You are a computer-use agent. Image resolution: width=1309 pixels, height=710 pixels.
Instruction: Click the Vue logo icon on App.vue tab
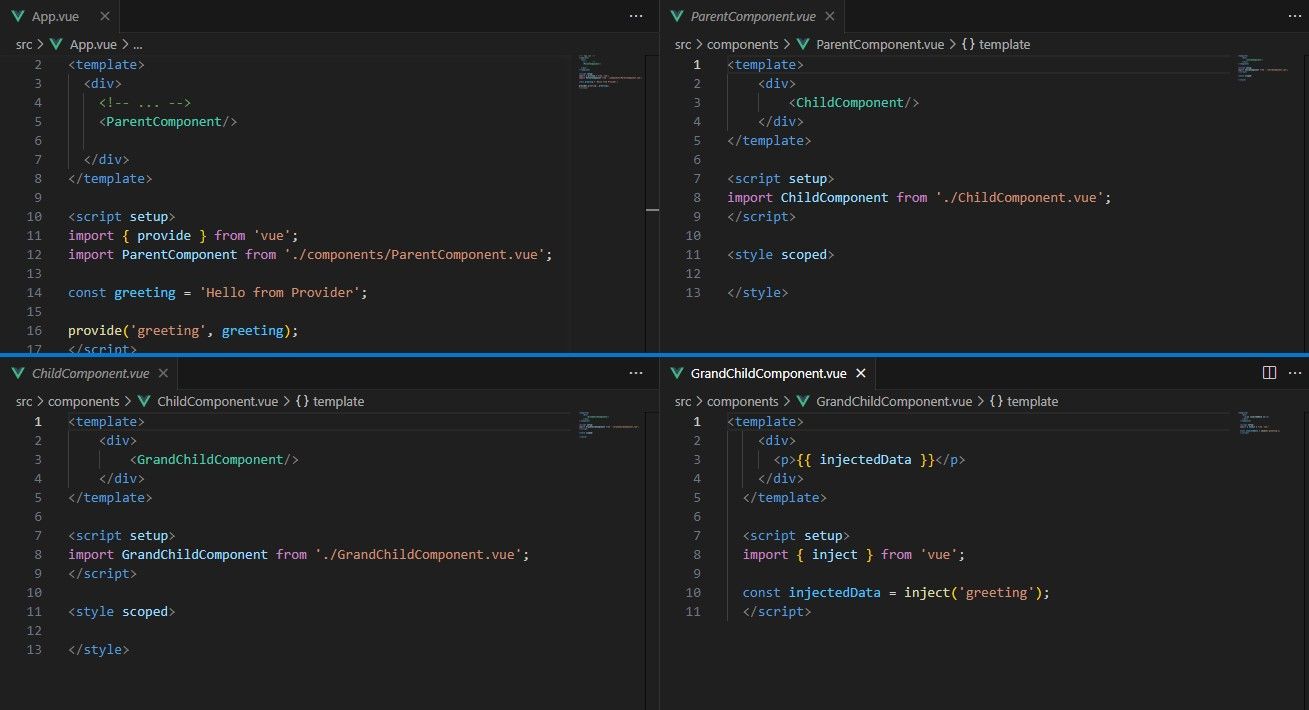point(18,16)
